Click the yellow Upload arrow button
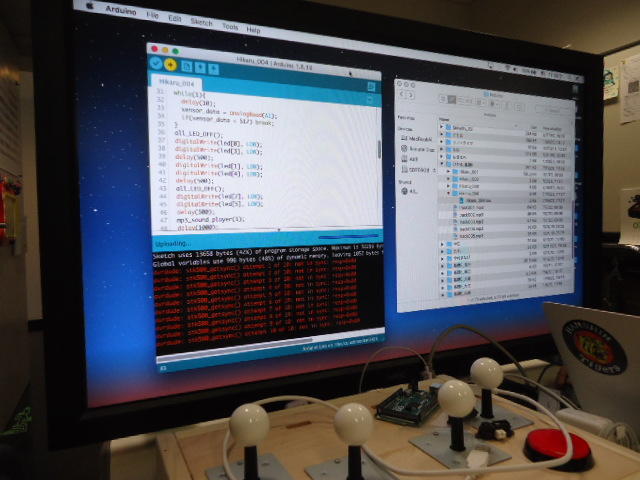Screen dimensions: 640x480 [170, 64]
